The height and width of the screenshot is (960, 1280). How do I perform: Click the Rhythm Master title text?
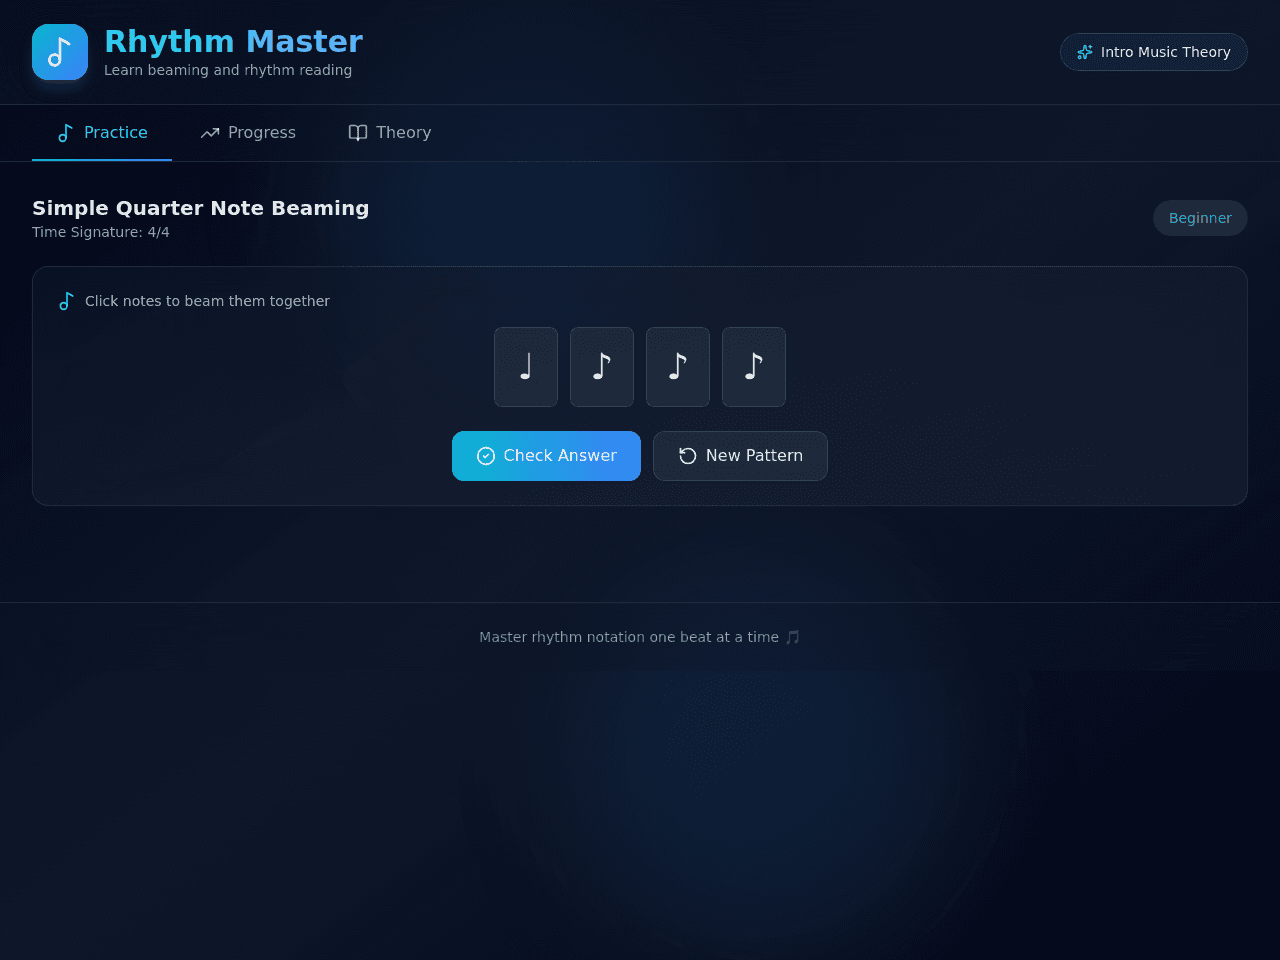[x=233, y=42]
